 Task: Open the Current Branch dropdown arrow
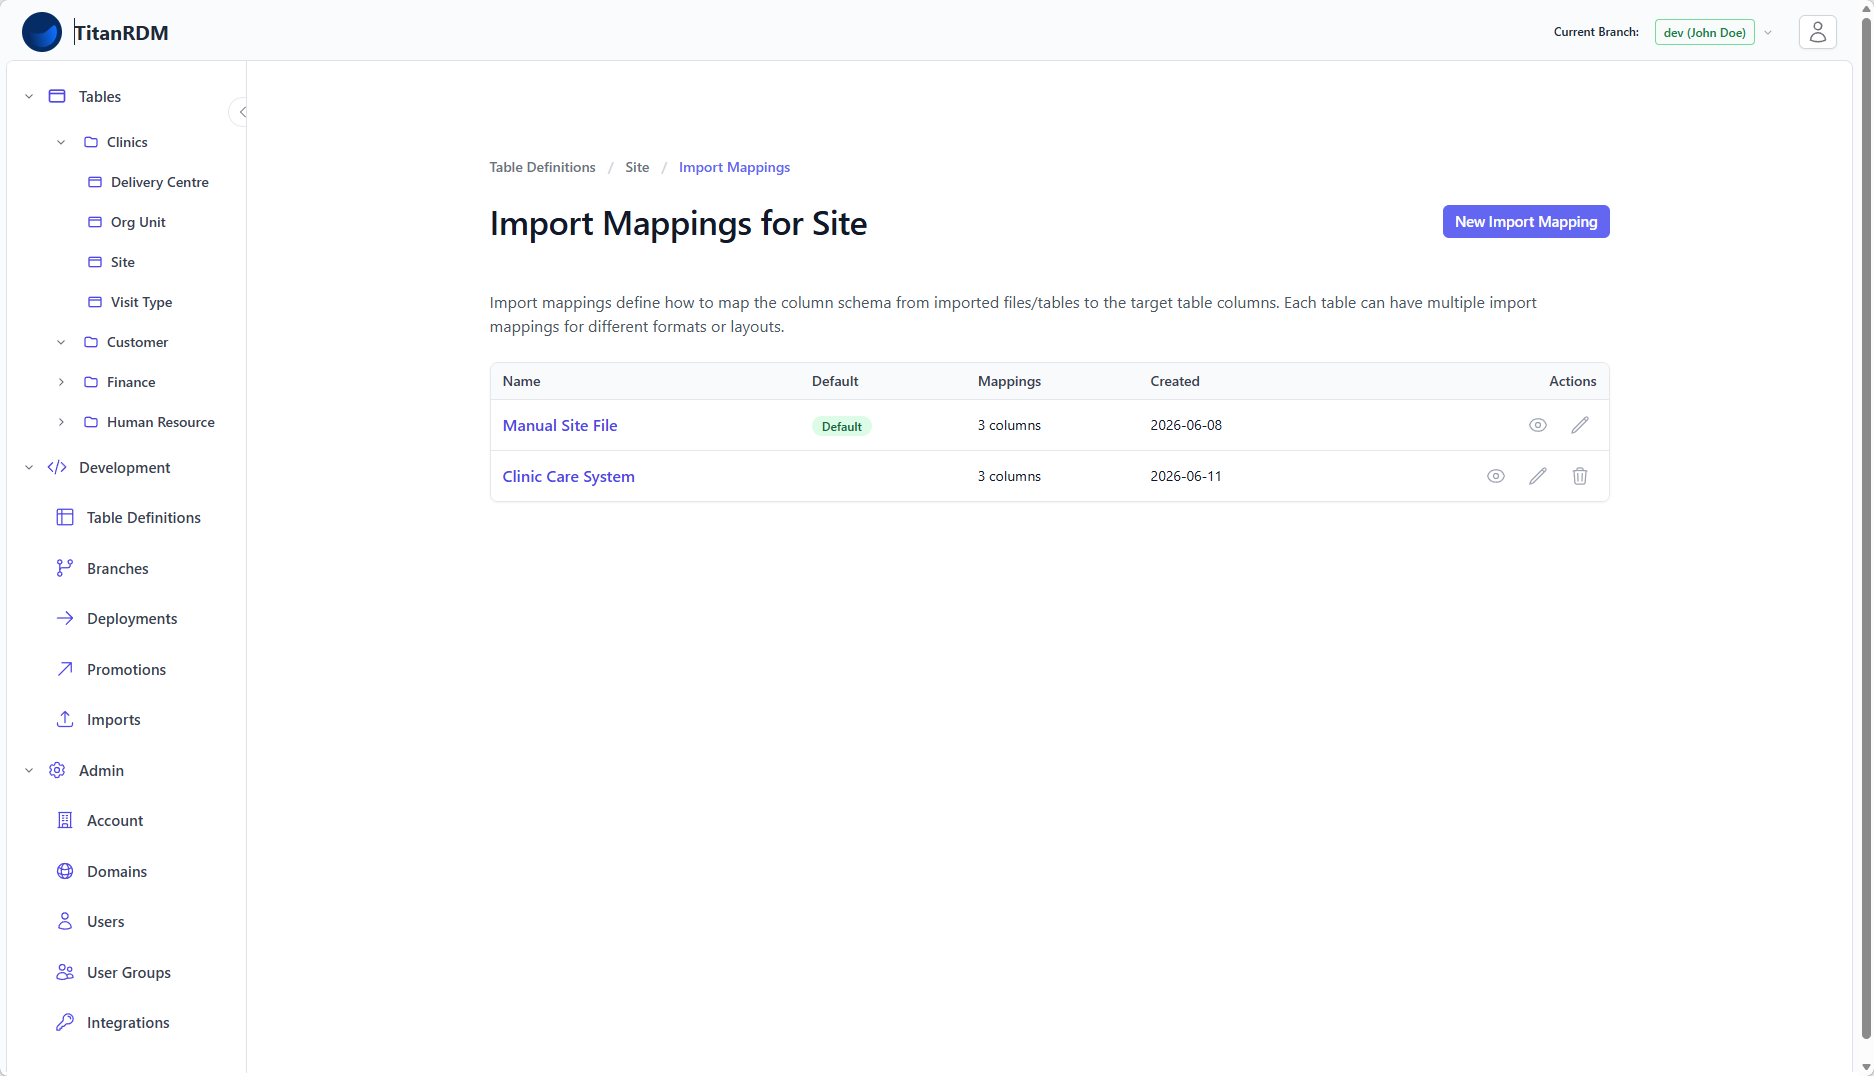pyautogui.click(x=1768, y=33)
